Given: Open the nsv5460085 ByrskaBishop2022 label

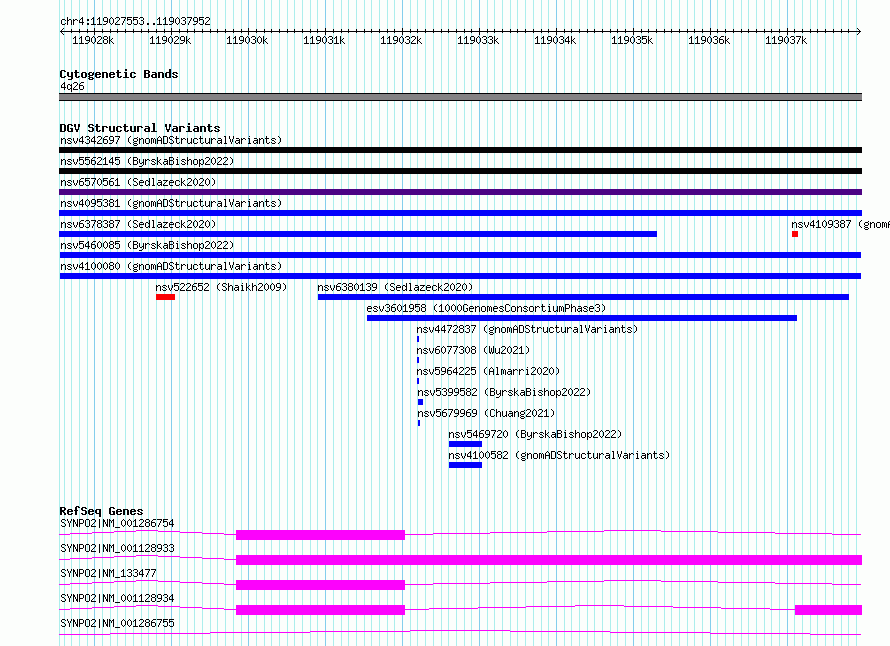Looking at the screenshot, I should coord(147,245).
